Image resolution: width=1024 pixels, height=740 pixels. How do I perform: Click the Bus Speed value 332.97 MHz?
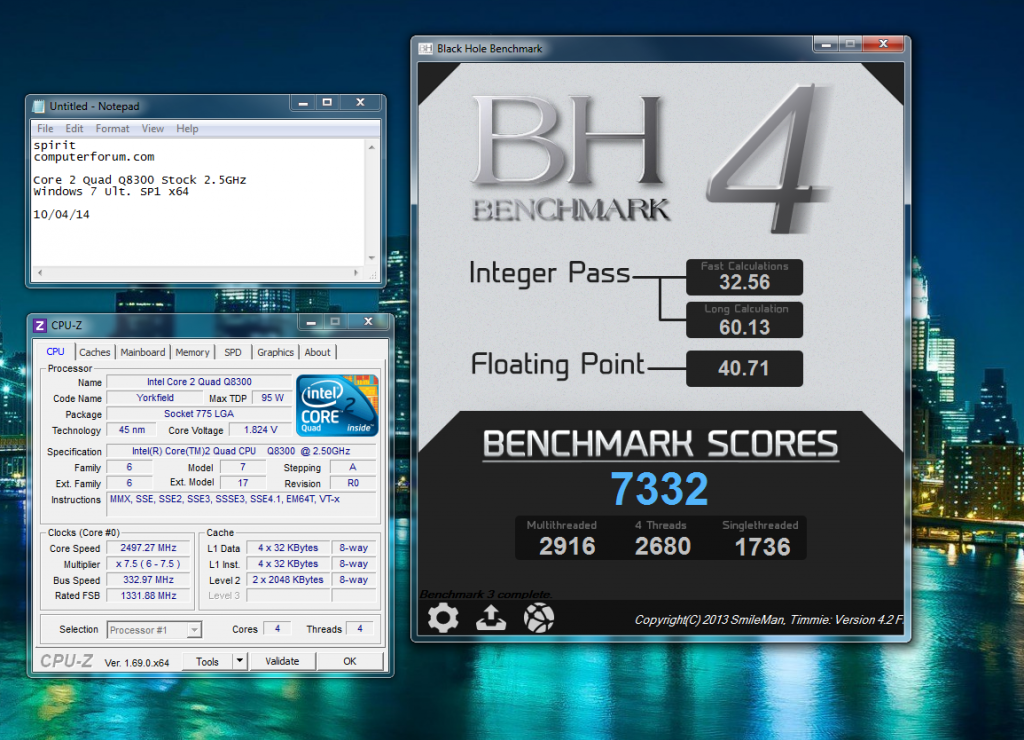pos(148,579)
